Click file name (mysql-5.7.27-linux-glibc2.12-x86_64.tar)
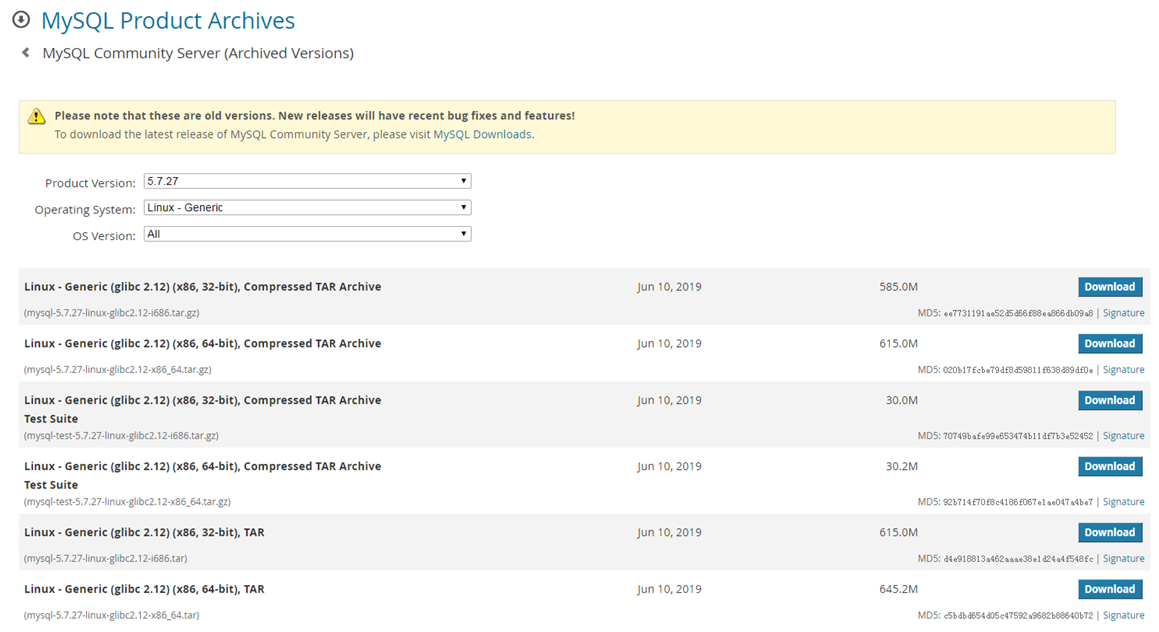The image size is (1159, 632). click(112, 615)
